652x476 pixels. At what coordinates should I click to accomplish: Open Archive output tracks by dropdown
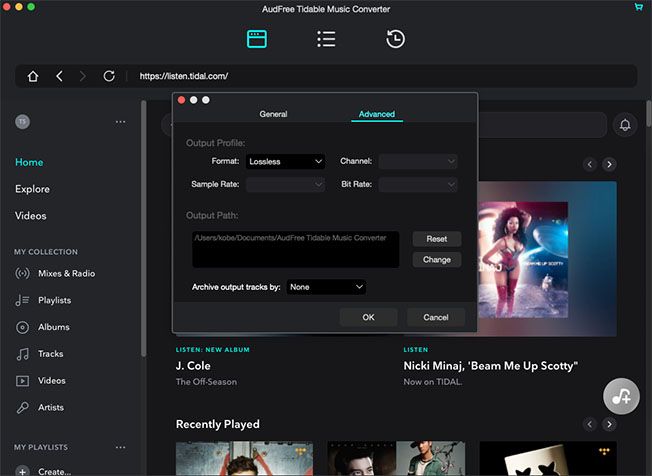click(326, 287)
